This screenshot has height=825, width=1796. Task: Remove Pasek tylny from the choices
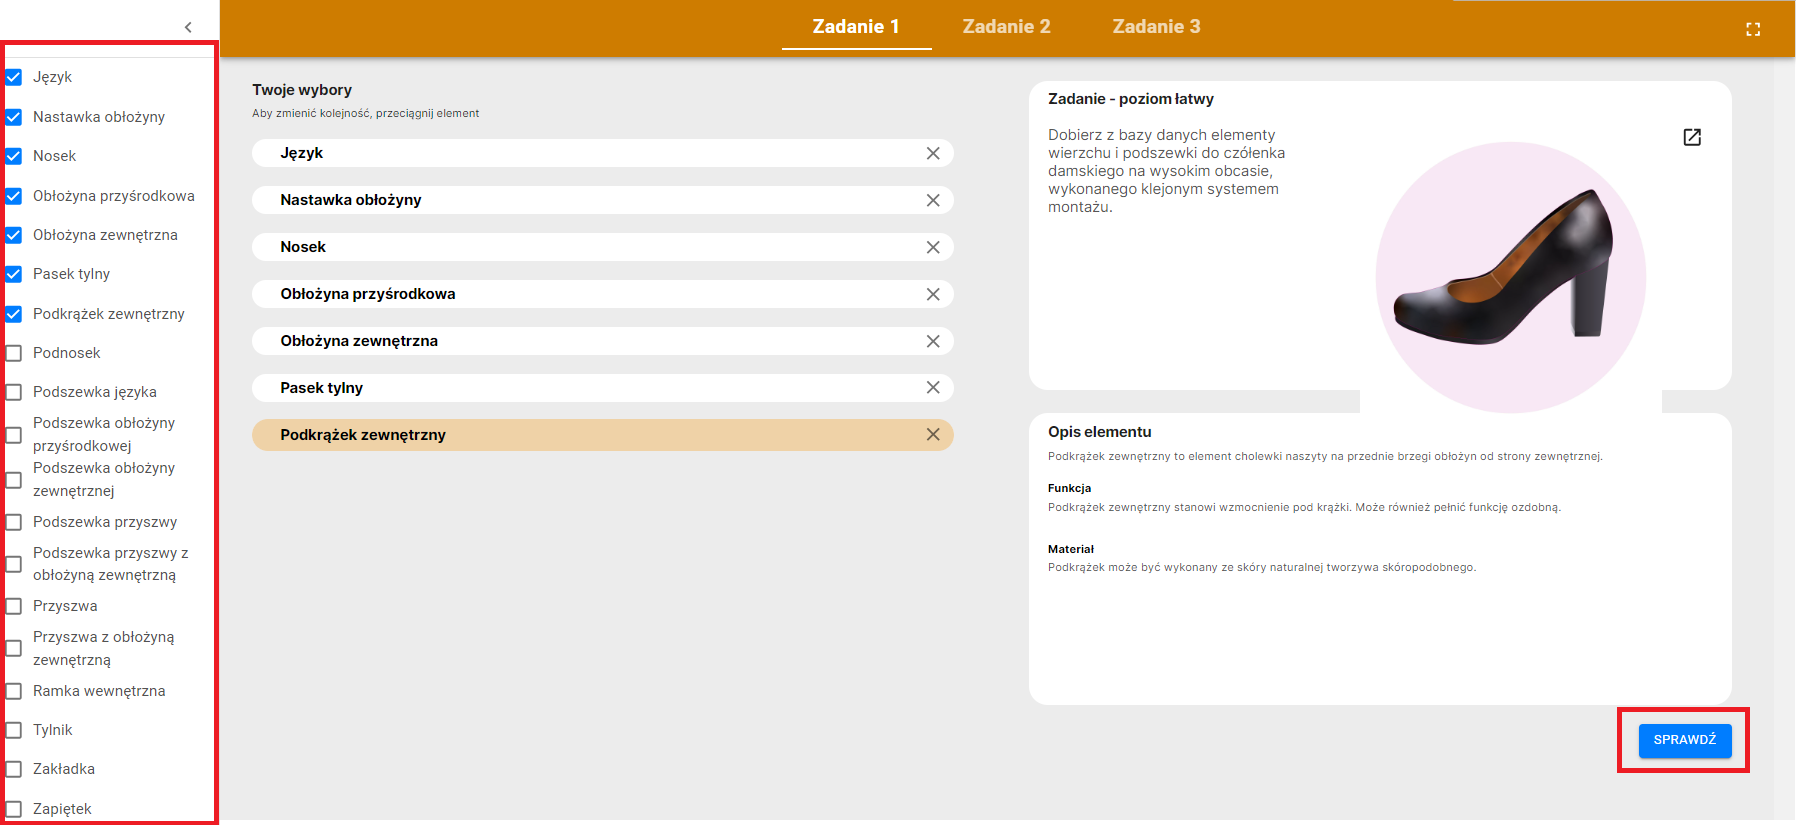pos(932,388)
